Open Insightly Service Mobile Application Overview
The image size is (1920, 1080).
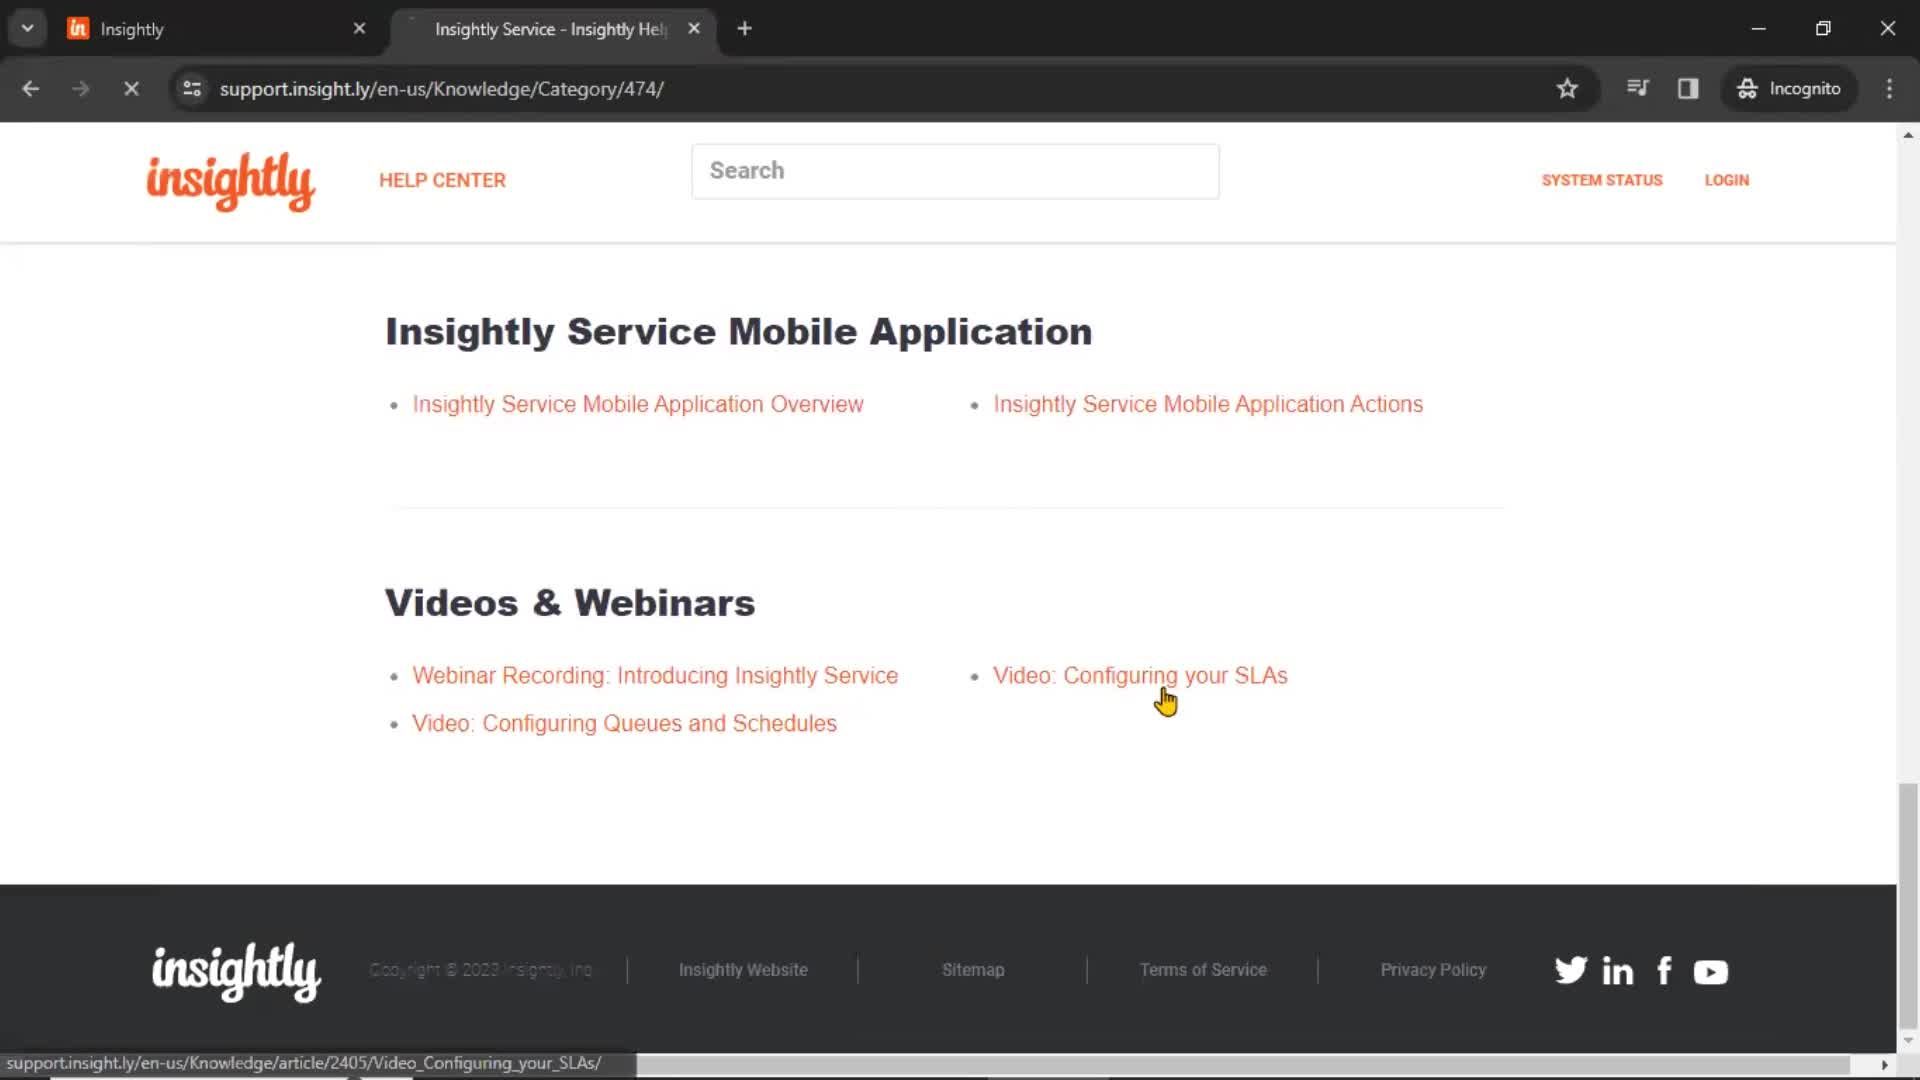(x=638, y=405)
